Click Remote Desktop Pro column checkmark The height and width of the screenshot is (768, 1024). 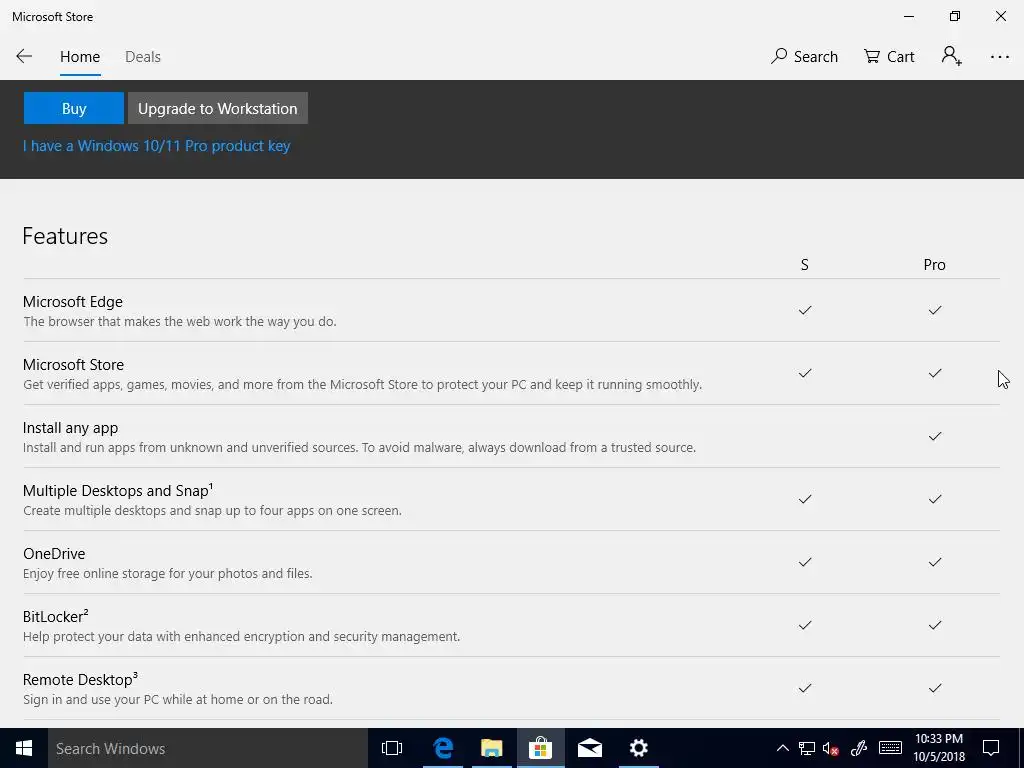[935, 688]
